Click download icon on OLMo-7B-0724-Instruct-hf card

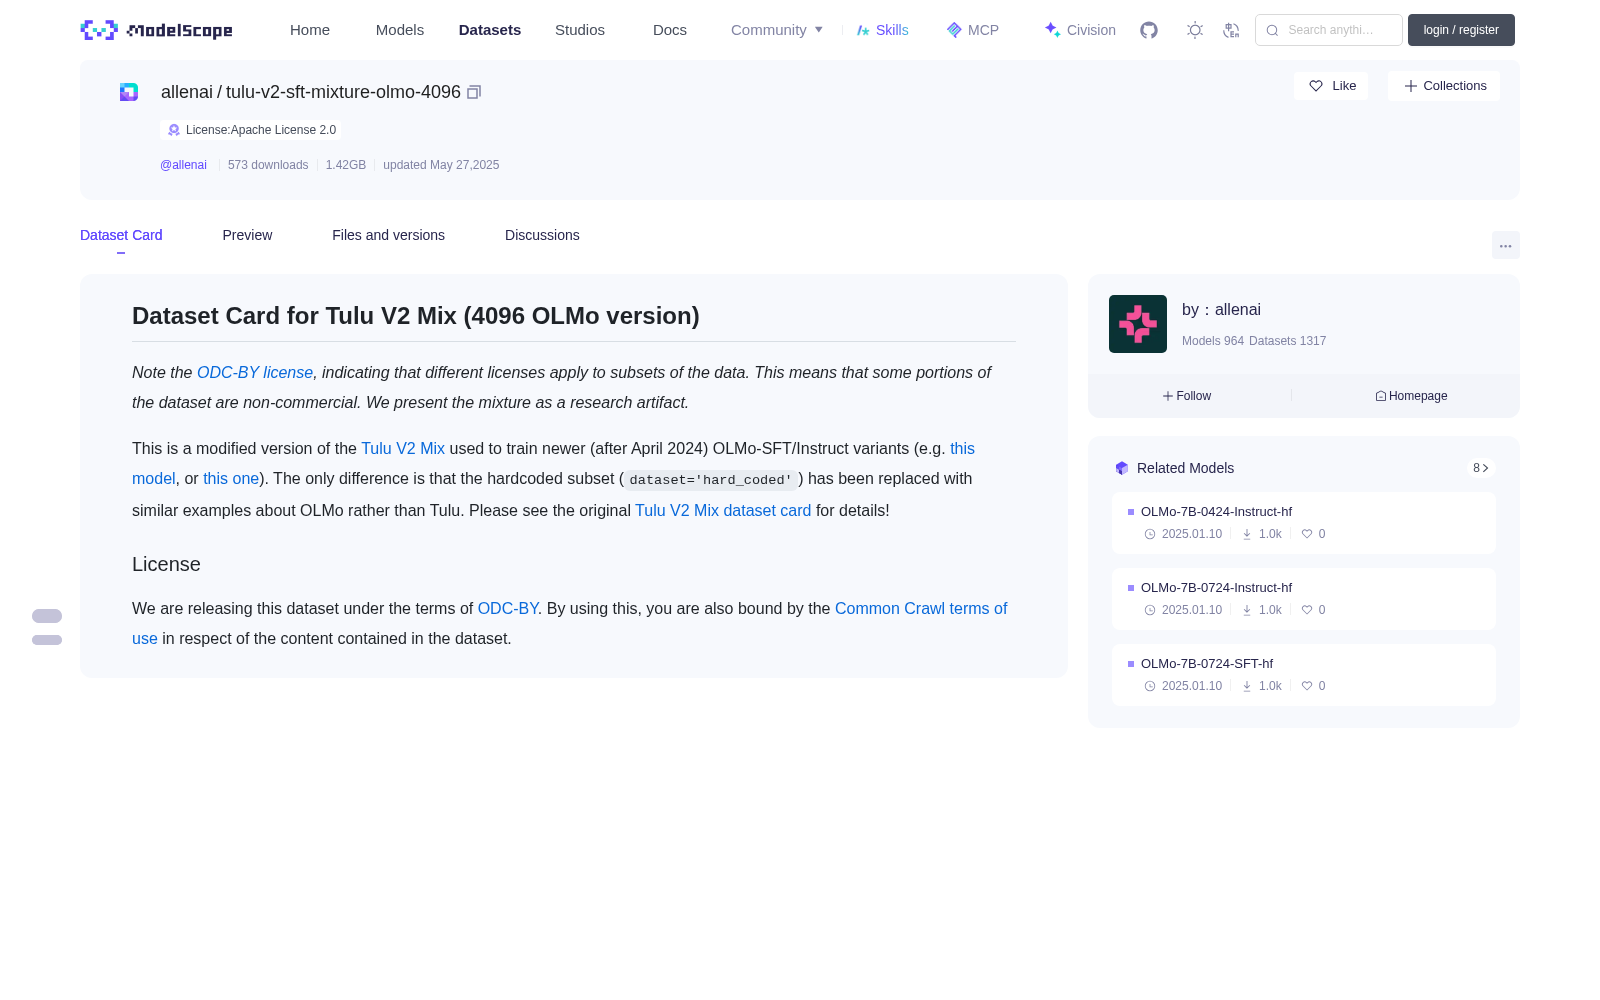(1247, 610)
